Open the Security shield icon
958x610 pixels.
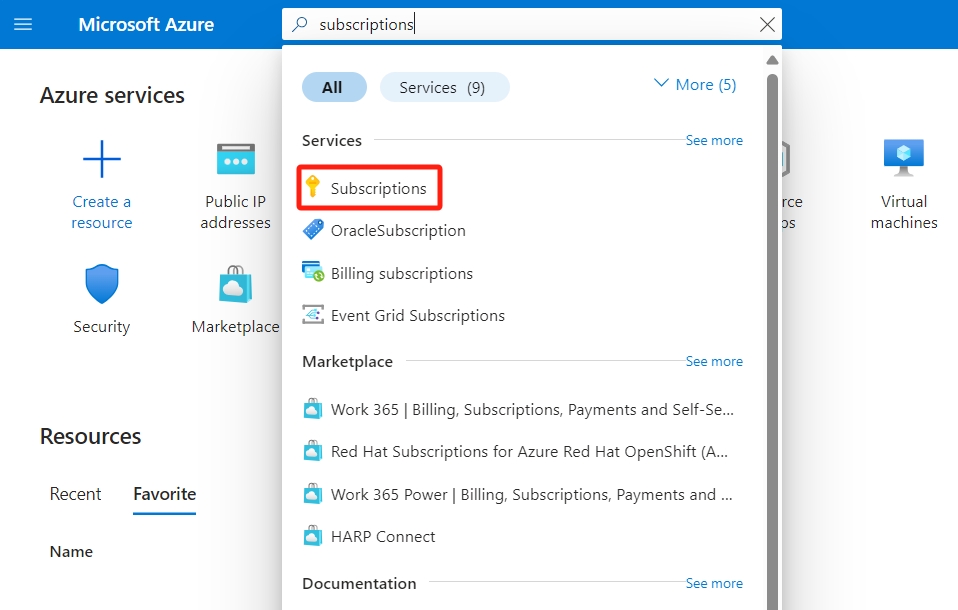coord(101,285)
